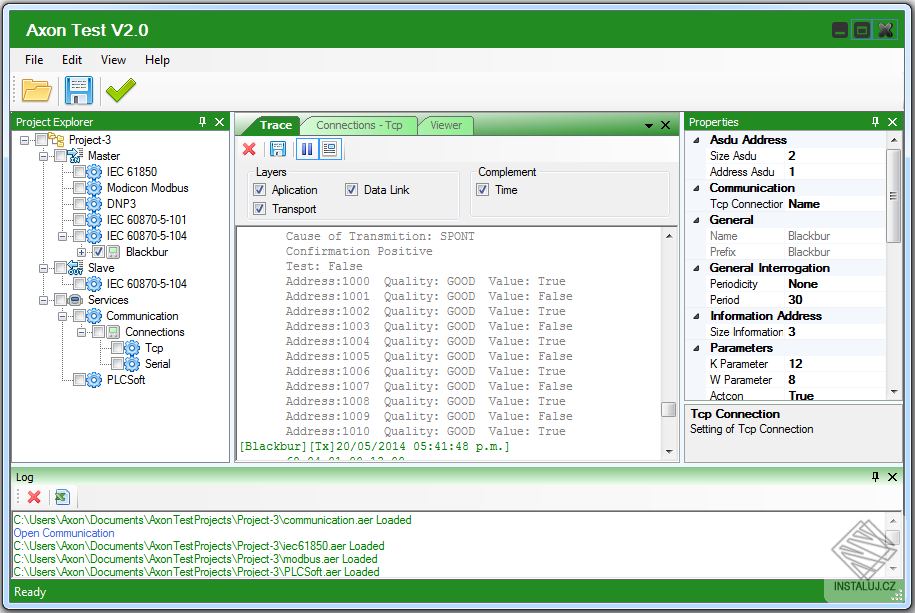Collapse the General Interrogation property group
915x613 pixels.
click(696, 268)
